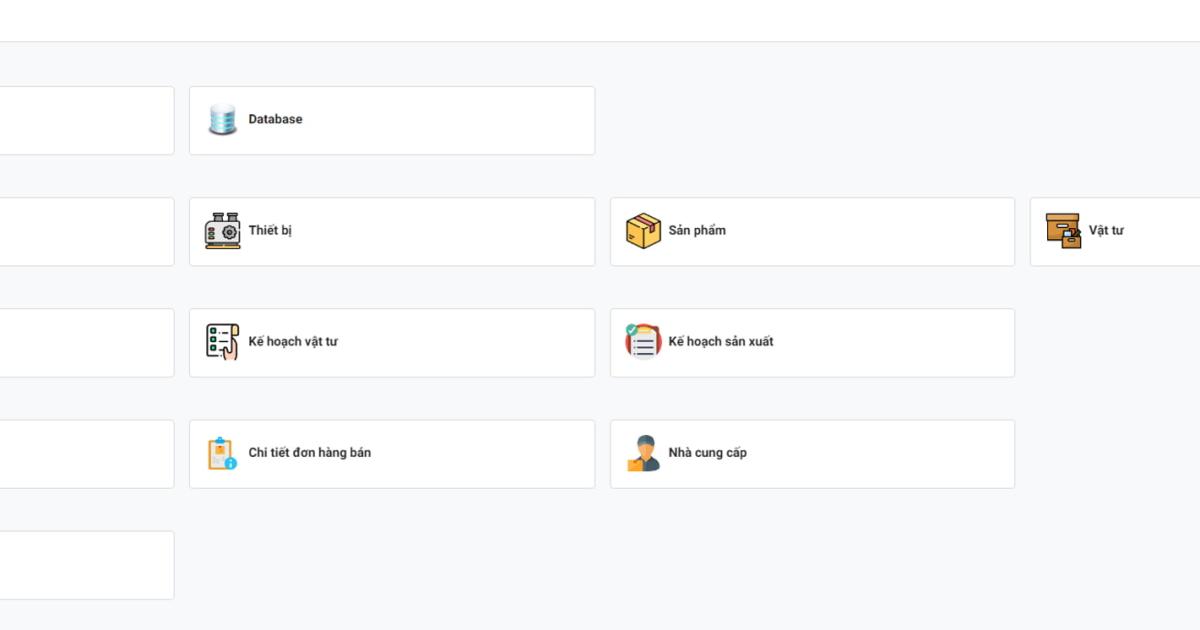The height and width of the screenshot is (630, 1200).
Task: Open Nhà cung cấp from its label
Action: coord(706,453)
